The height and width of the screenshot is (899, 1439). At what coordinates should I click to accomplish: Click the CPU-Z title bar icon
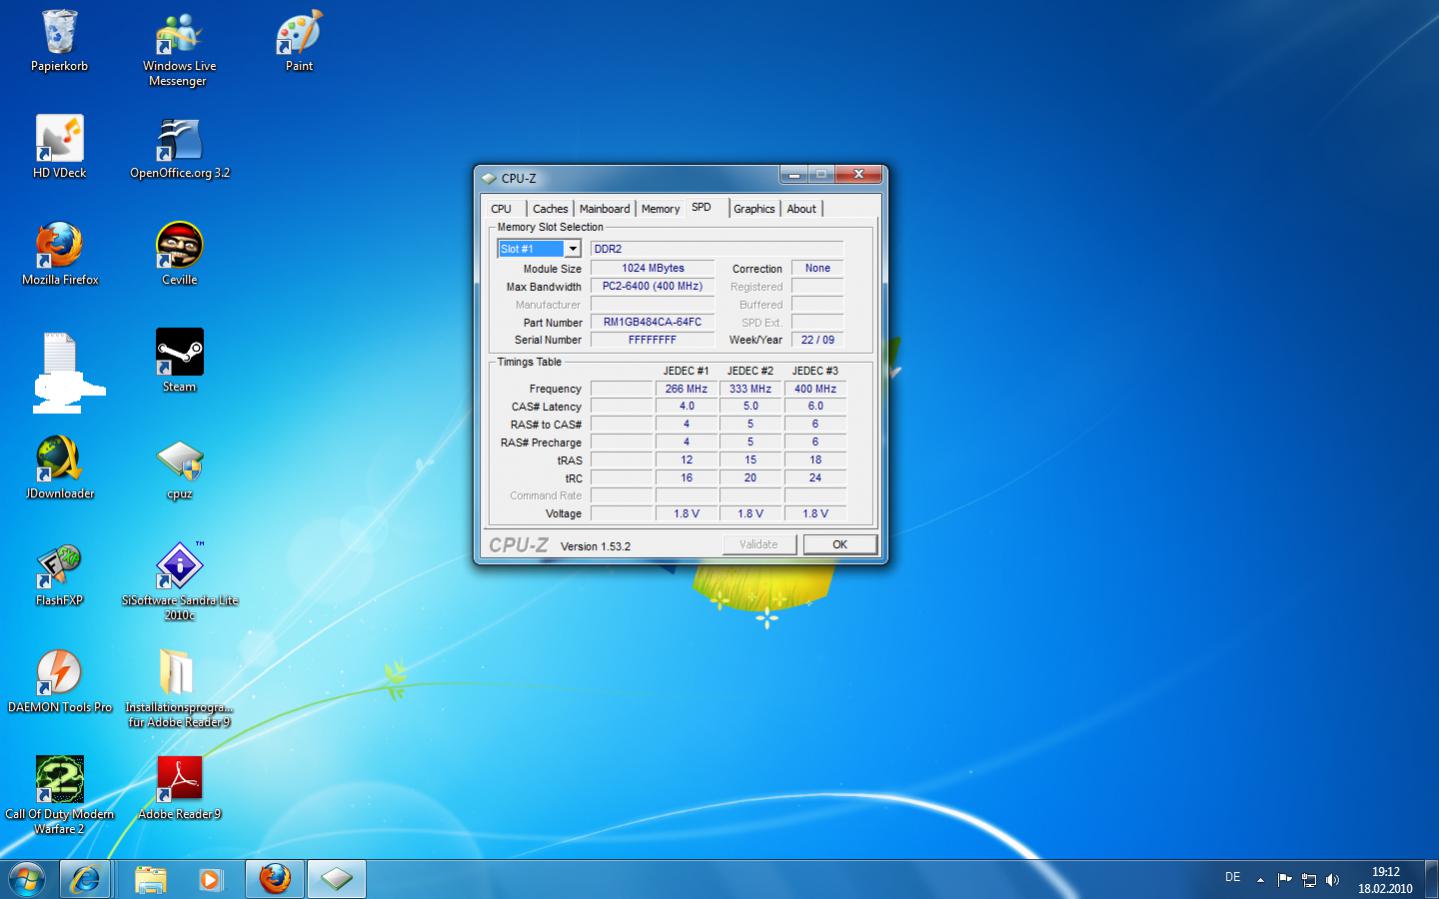(489, 178)
